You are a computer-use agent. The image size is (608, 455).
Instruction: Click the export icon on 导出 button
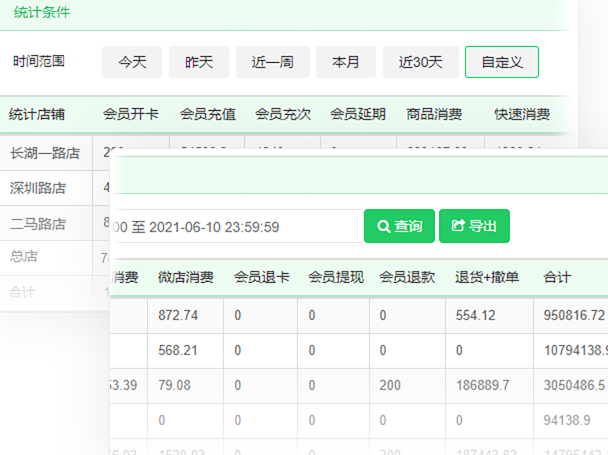[x=459, y=227]
